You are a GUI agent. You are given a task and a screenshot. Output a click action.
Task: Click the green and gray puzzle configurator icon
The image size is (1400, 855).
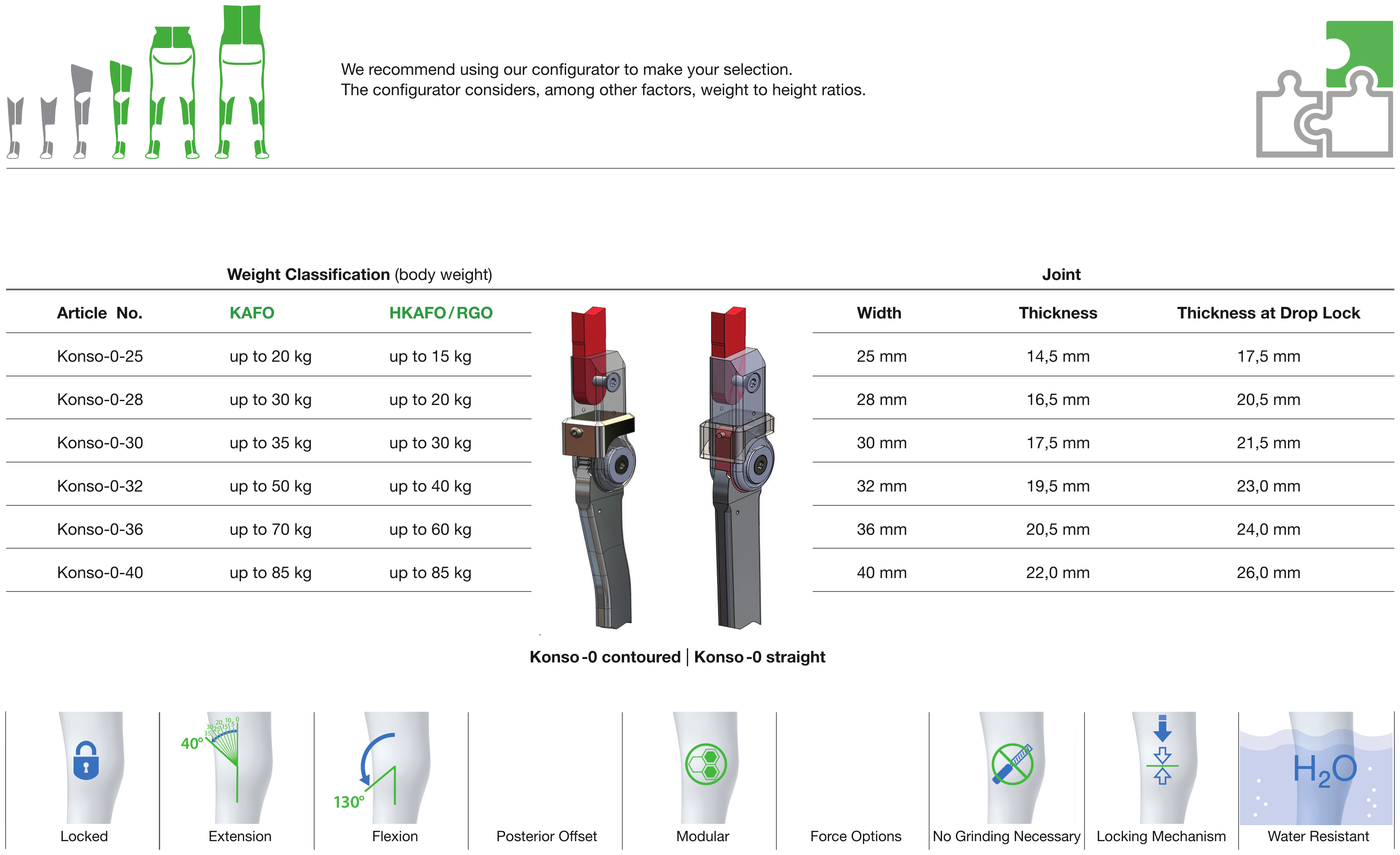(x=1325, y=88)
